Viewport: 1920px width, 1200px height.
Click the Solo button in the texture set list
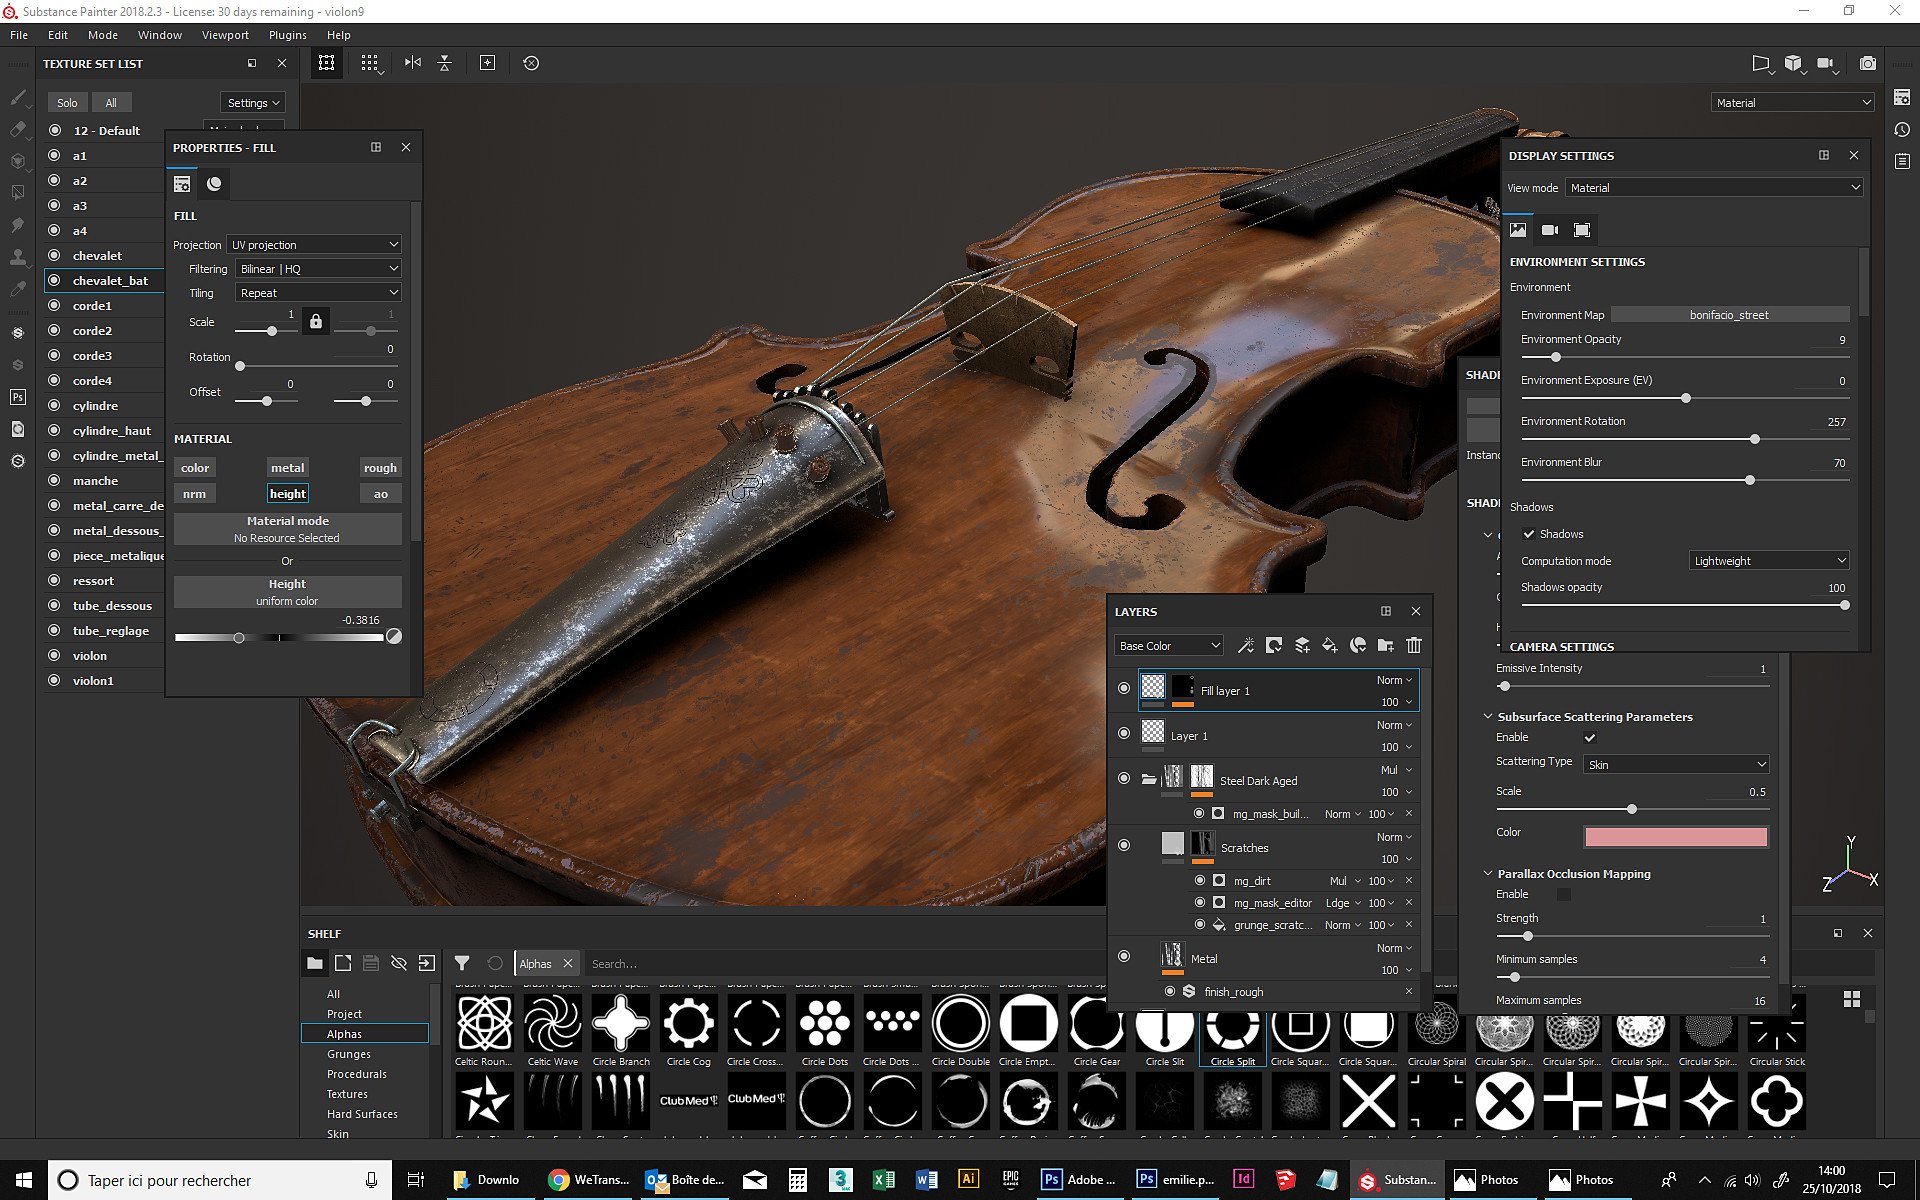point(67,103)
